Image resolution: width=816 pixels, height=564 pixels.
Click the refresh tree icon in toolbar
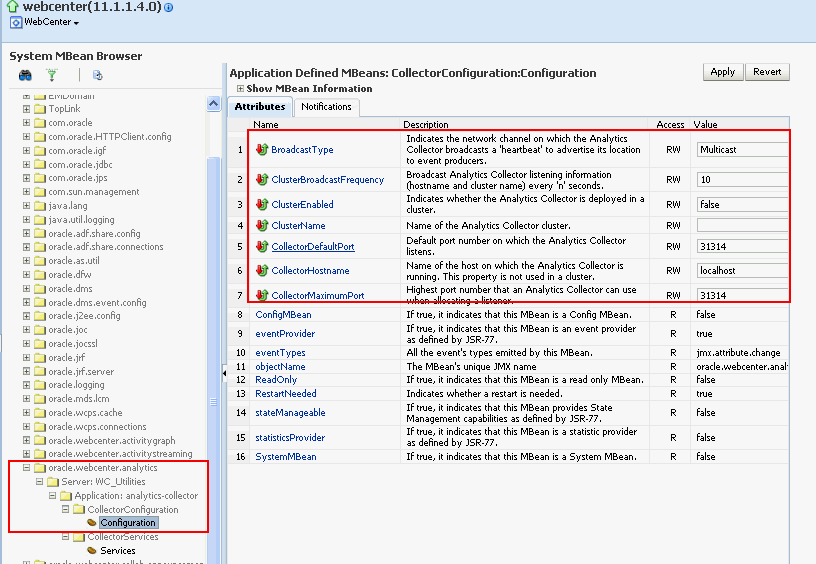click(x=97, y=75)
